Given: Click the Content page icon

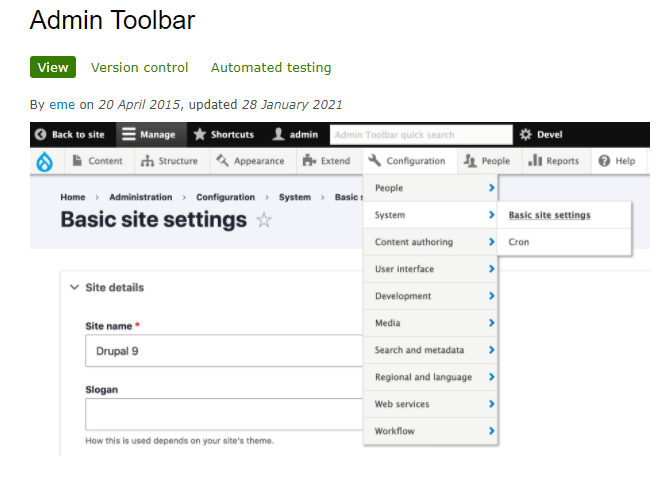Looking at the screenshot, I should [77, 160].
